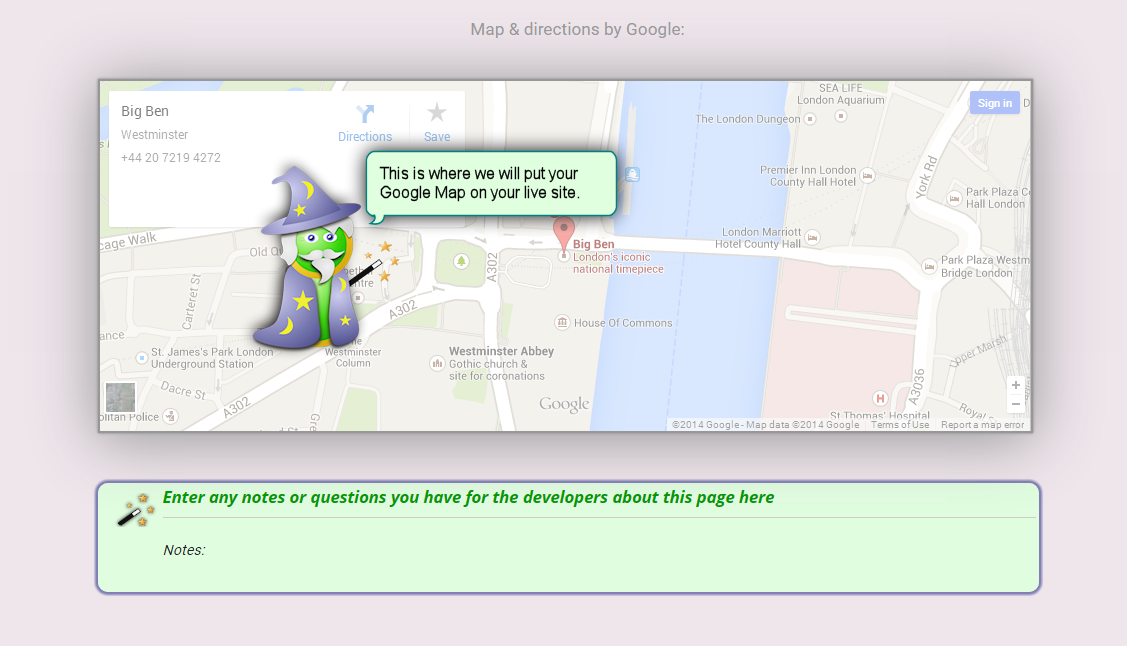Click the zoom out minus button
The width and height of the screenshot is (1127, 646).
[1016, 404]
